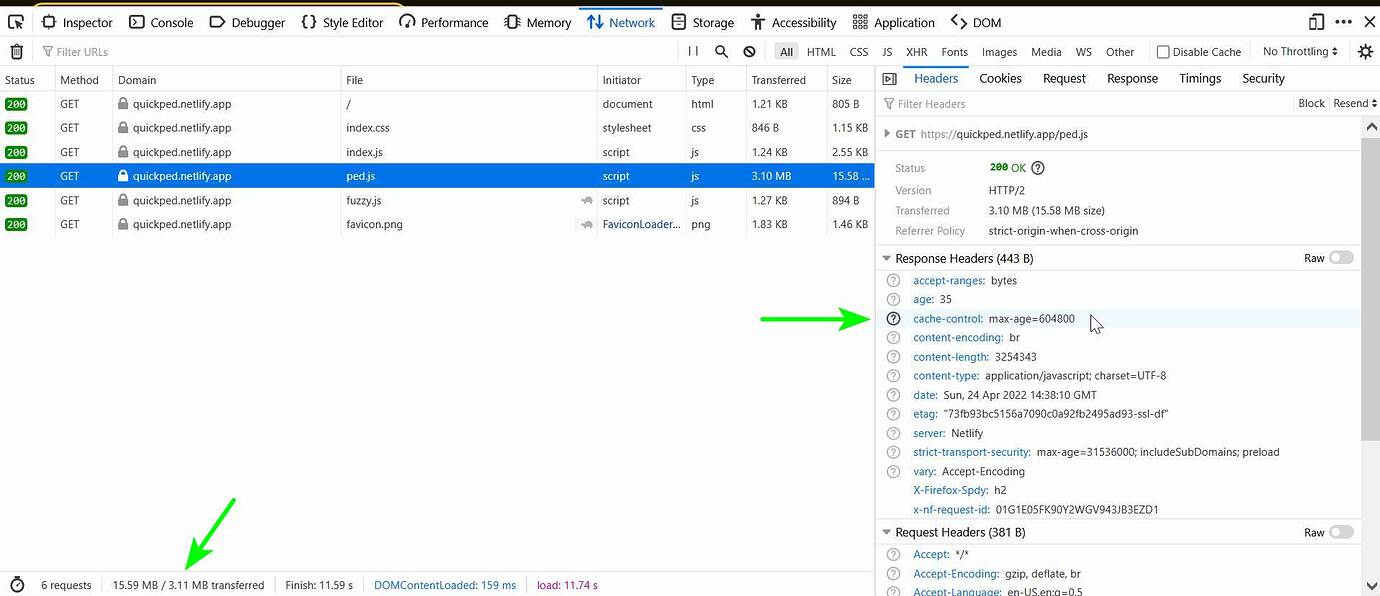1380x596 pixels.
Task: Filter requests by Images type
Action: click(999, 52)
